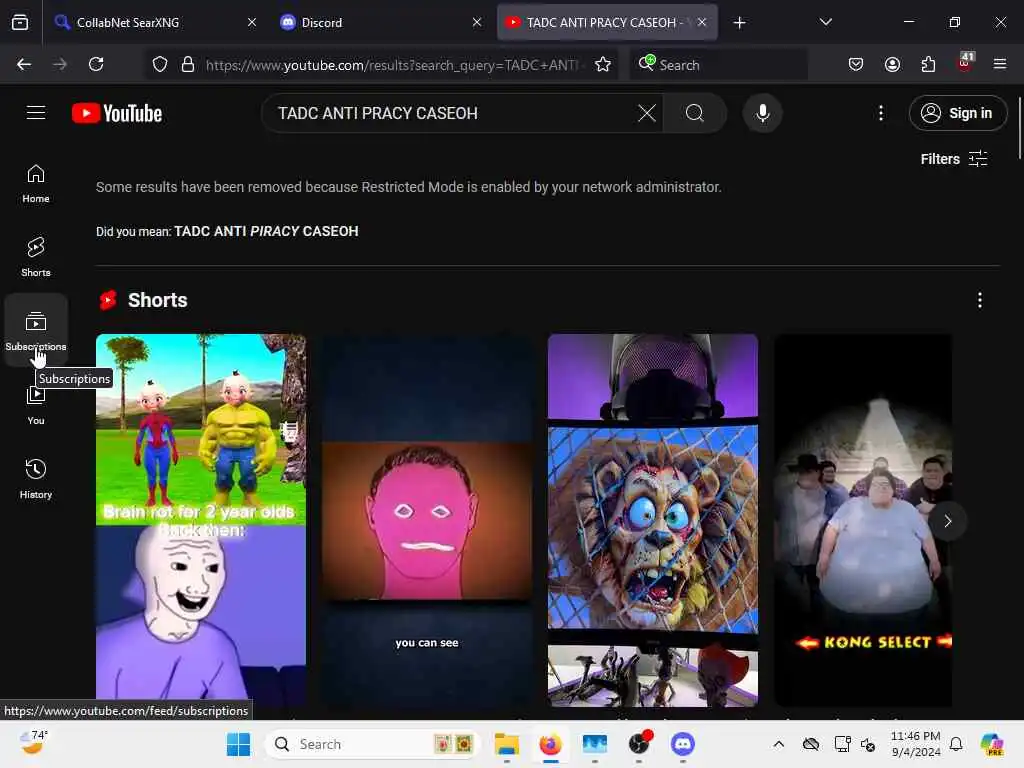Screen dimensions: 1024x768
Task: Open the search Filters panel
Action: (x=953, y=159)
